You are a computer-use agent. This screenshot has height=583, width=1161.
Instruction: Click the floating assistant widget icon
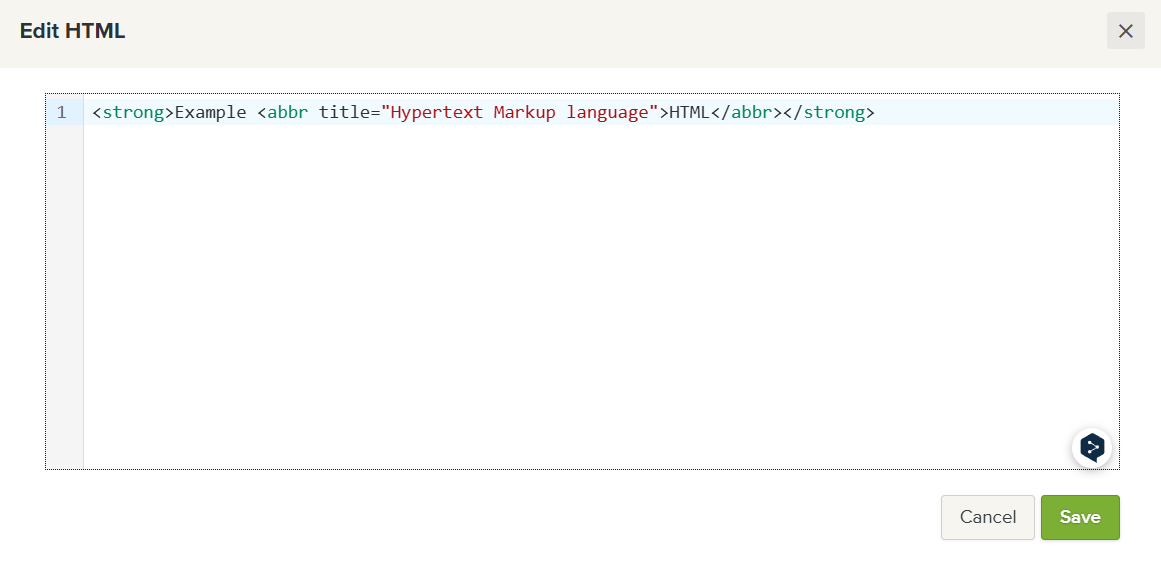(x=1092, y=447)
